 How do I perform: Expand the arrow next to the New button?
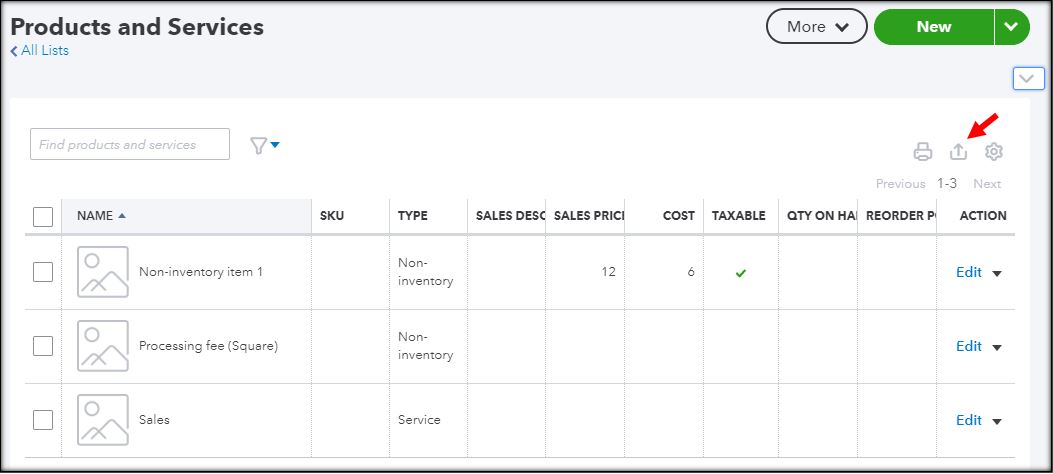click(1012, 27)
